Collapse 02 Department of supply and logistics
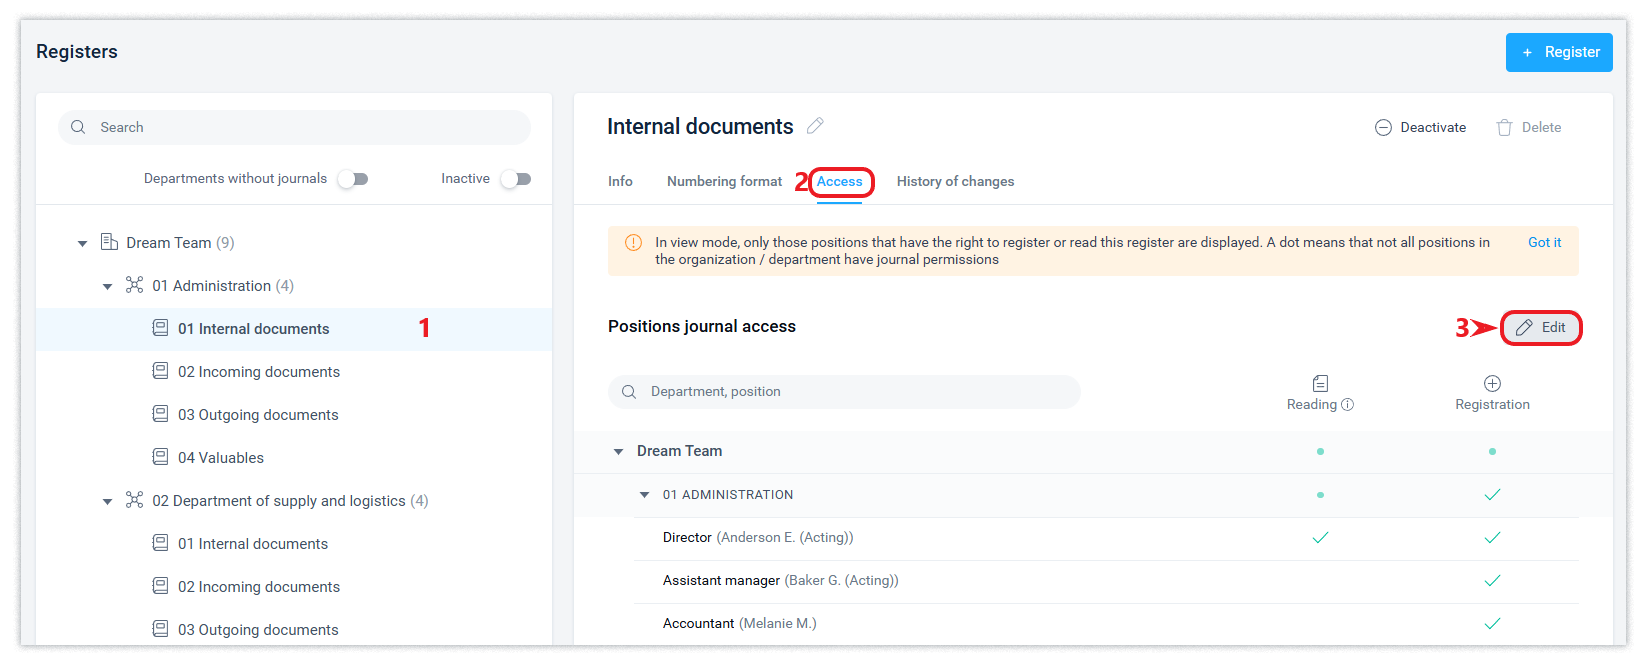 click(x=108, y=501)
